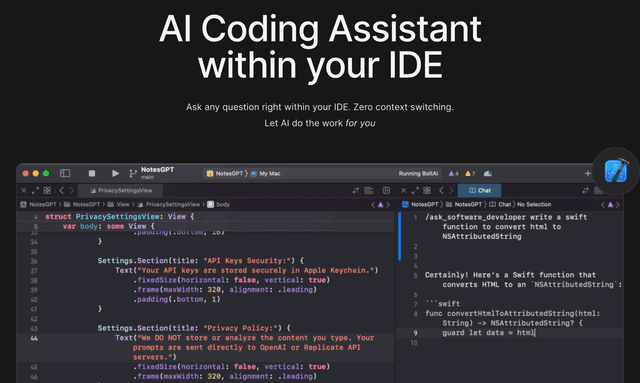
Task: Go forward in left editor history
Action: point(71,190)
